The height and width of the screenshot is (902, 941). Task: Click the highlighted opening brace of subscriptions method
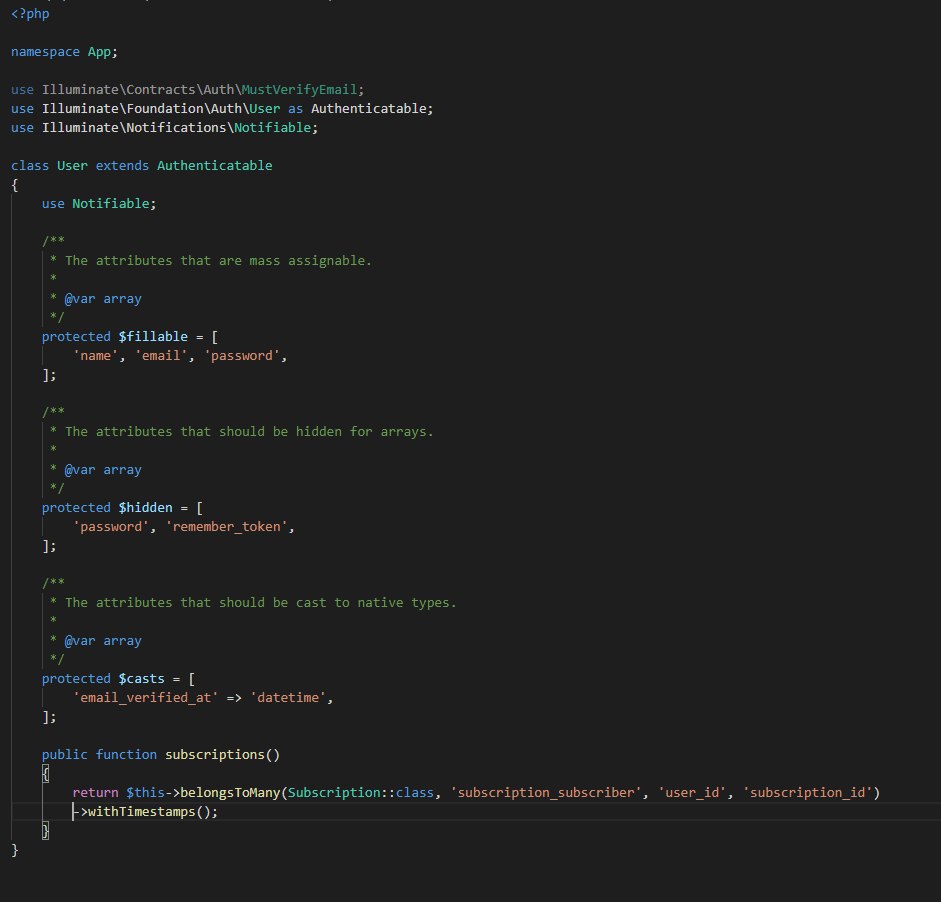click(46, 774)
